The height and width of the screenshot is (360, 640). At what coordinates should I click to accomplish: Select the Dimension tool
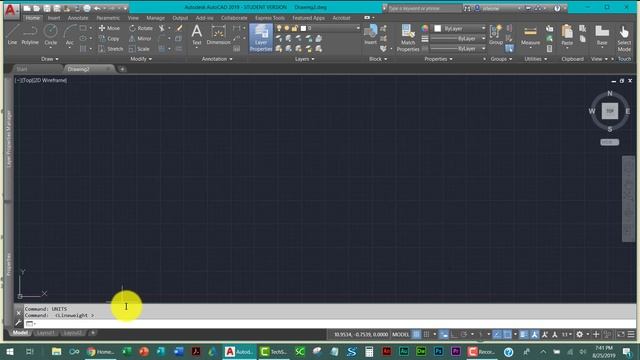click(218, 34)
